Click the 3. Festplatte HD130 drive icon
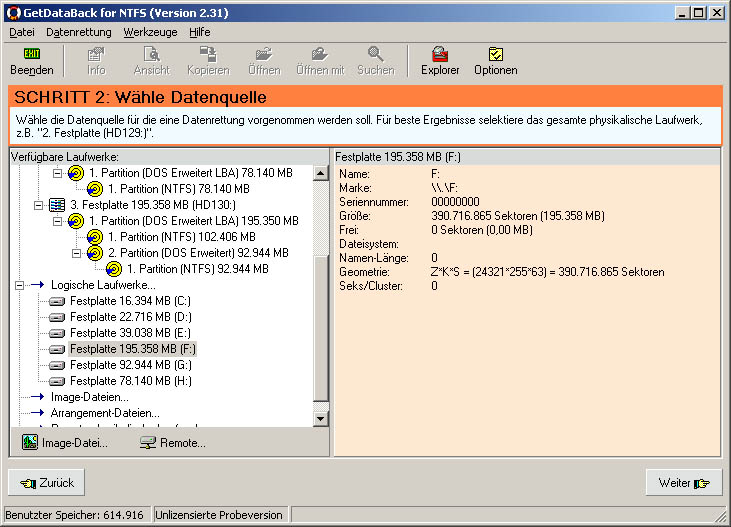This screenshot has height=527, width=731. 57,205
